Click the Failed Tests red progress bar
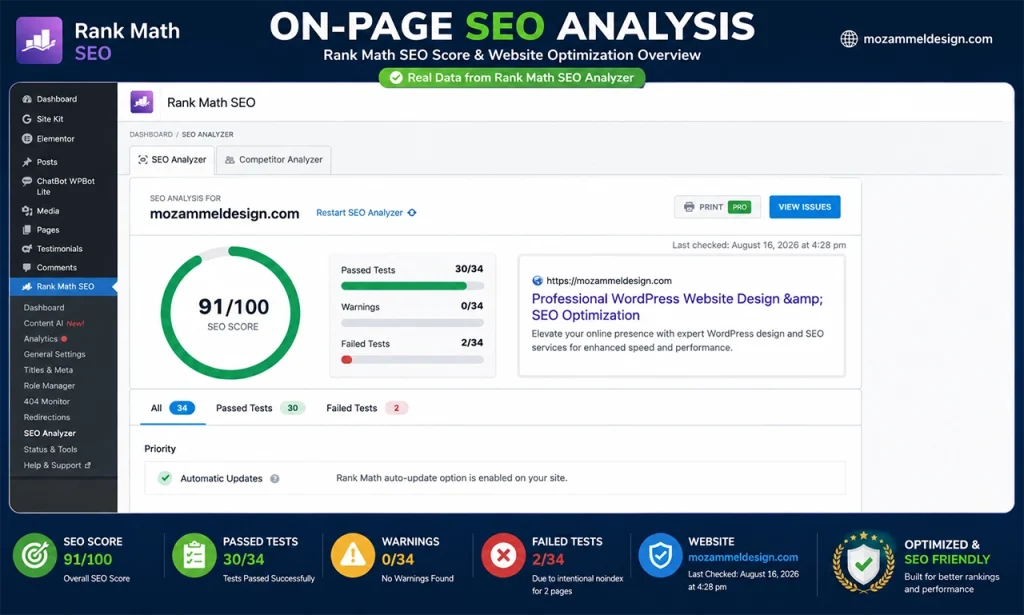The image size is (1024, 615). [412, 360]
